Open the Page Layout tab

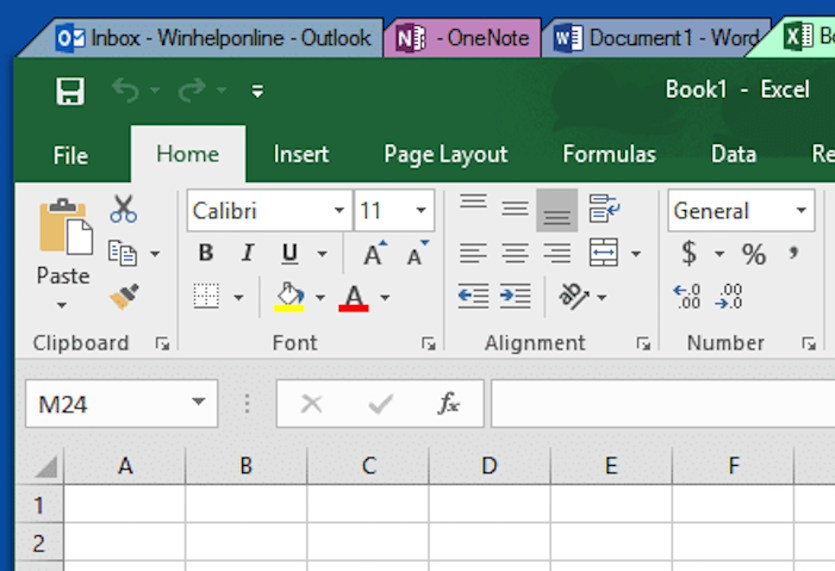(446, 154)
